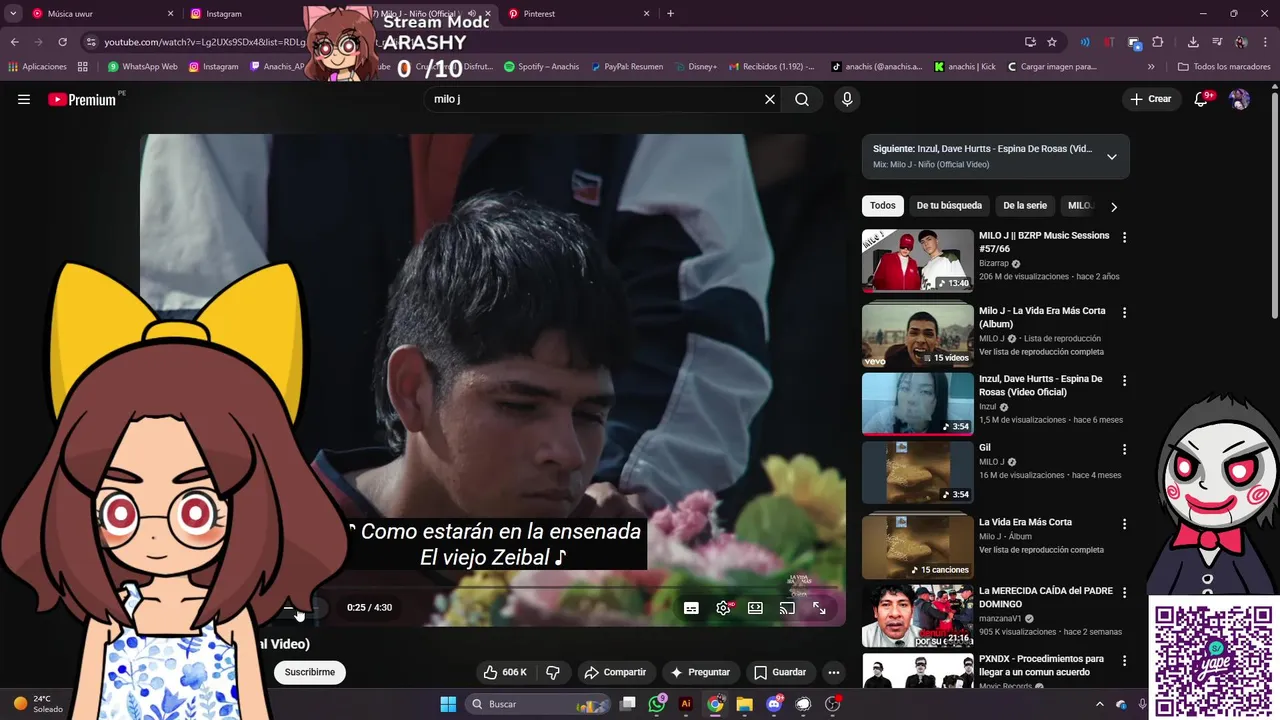Show hidden system tray icons
The image size is (1280, 720).
[x=1100, y=704]
